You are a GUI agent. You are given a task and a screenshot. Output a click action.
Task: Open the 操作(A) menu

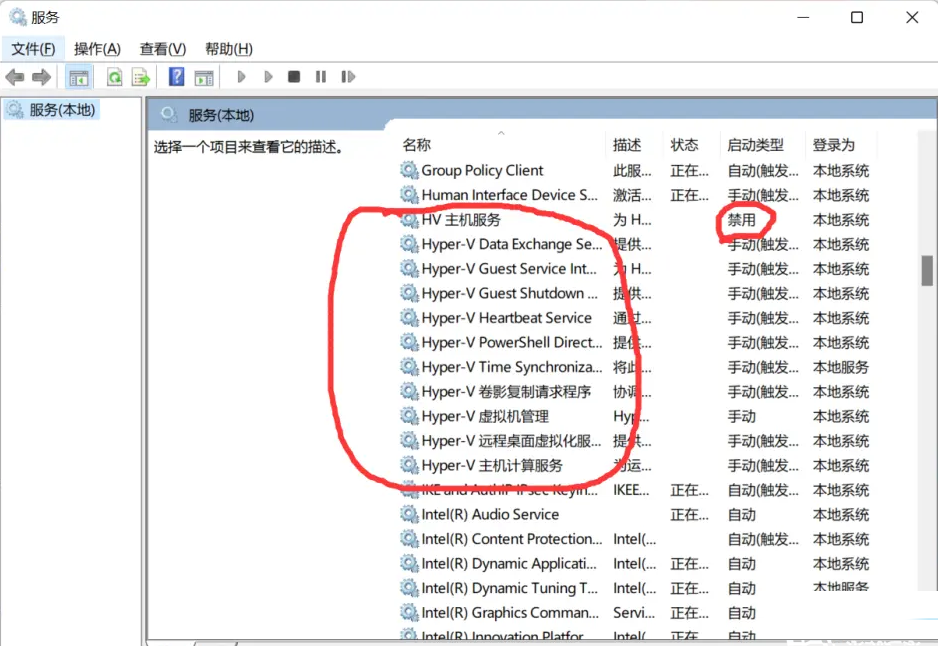[97, 48]
